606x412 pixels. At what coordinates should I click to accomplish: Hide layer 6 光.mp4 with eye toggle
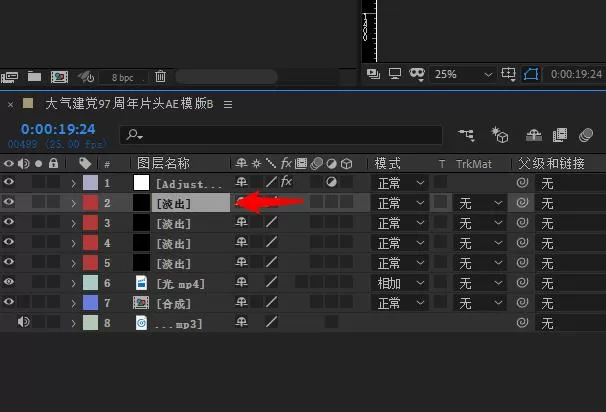point(9,282)
